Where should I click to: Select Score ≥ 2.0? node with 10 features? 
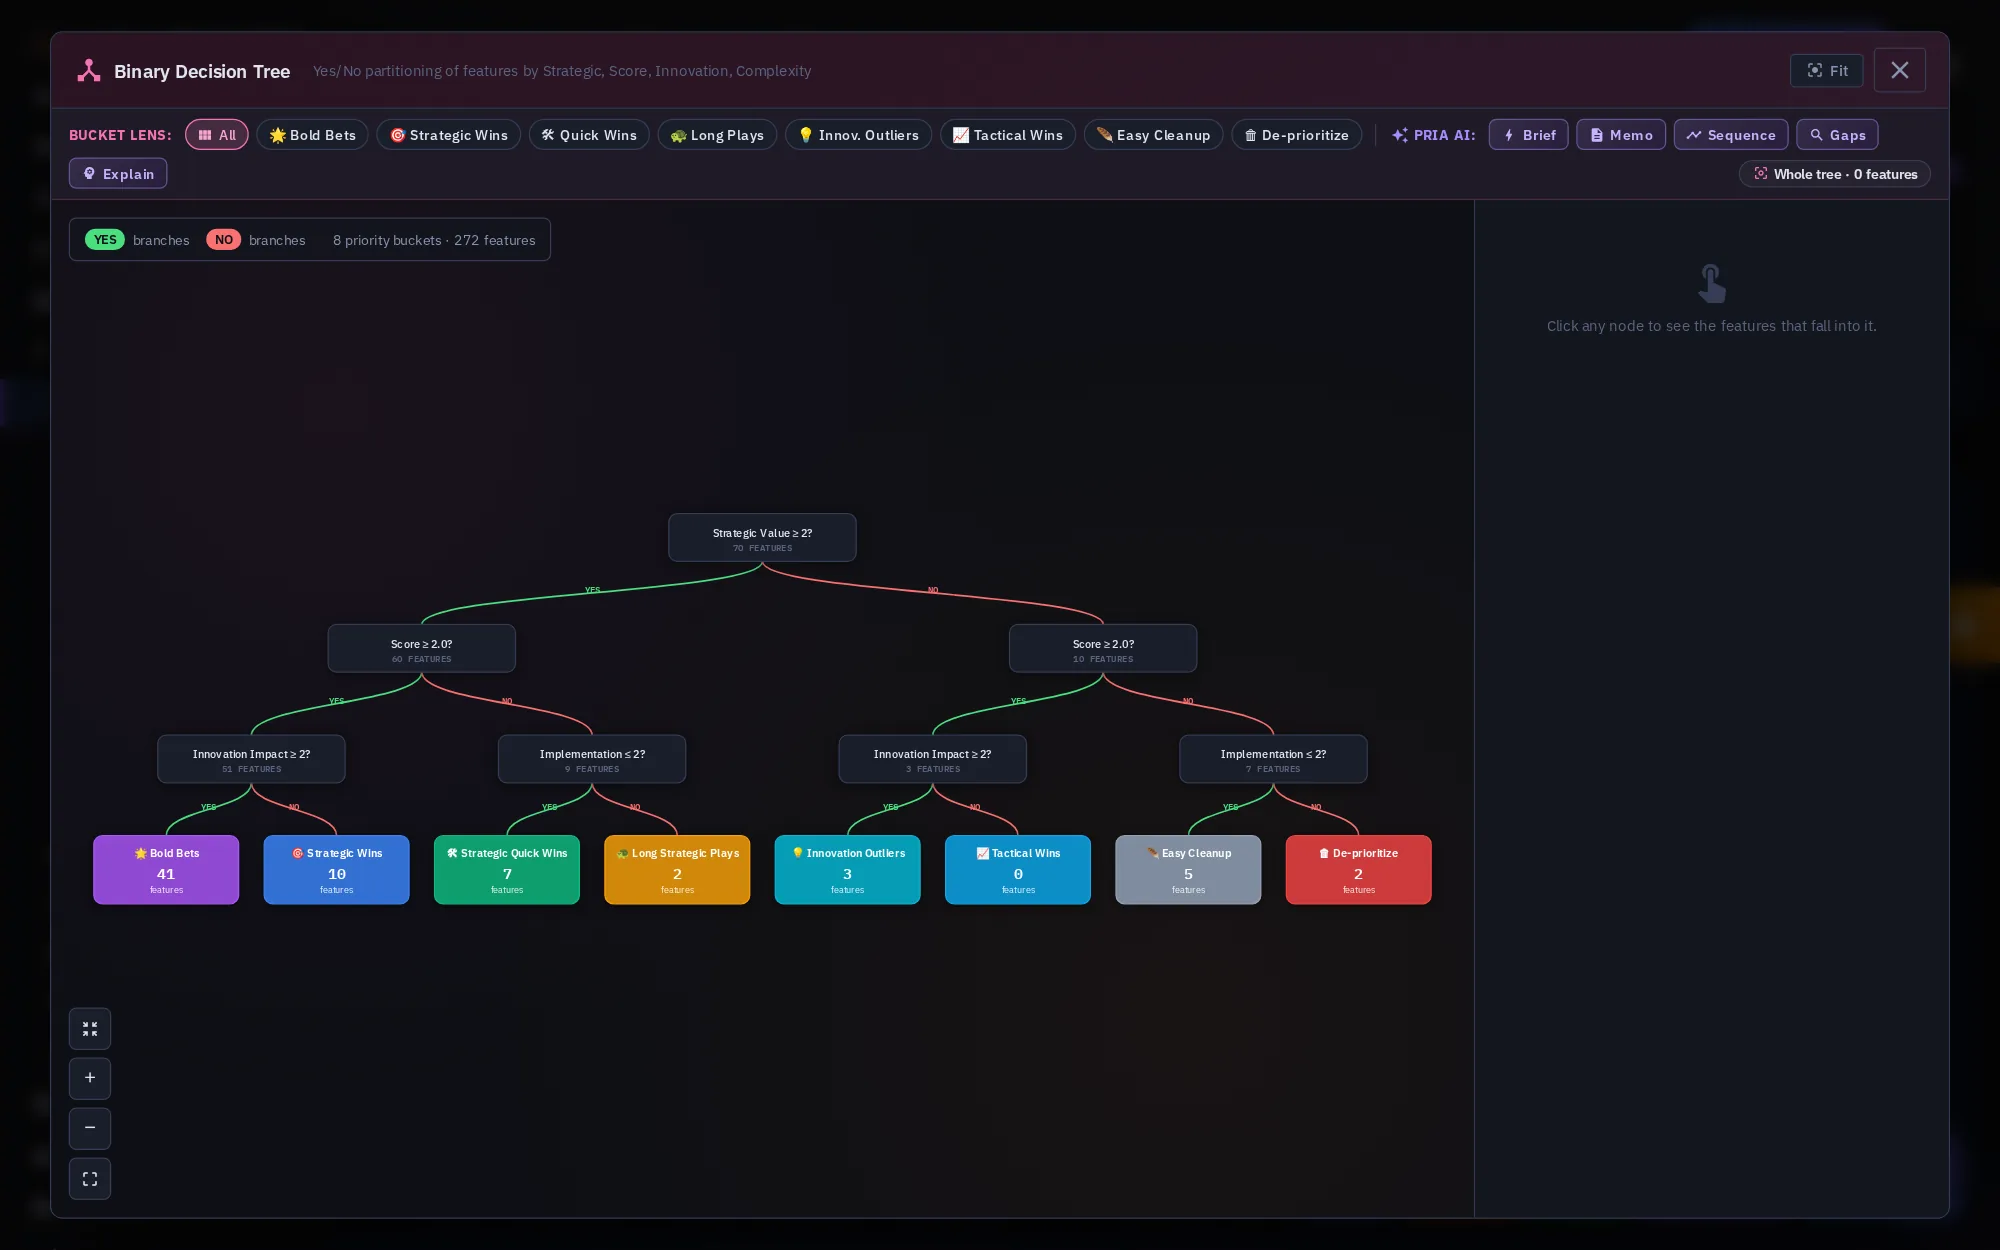click(x=1103, y=649)
